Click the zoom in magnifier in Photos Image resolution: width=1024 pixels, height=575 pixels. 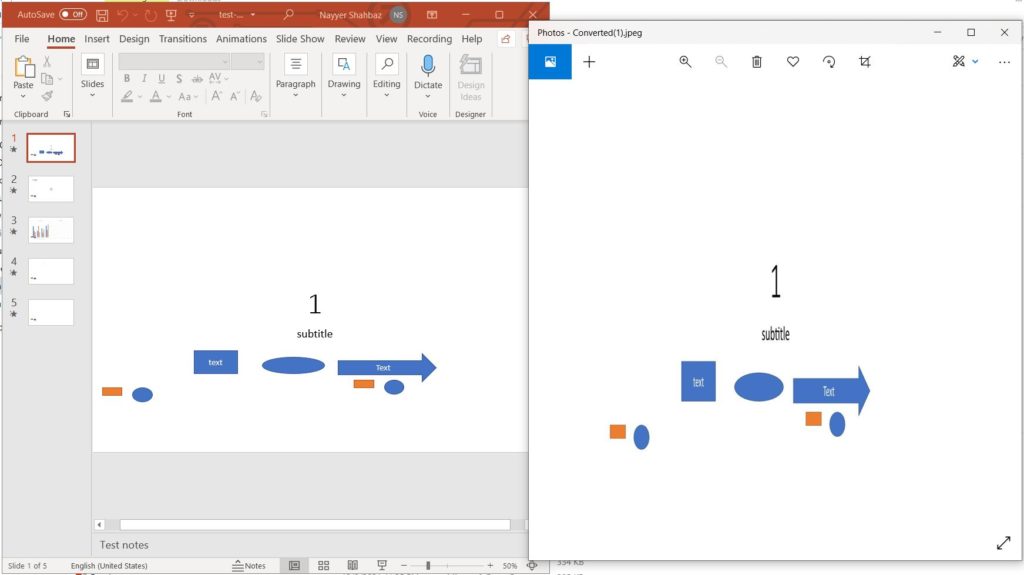tap(685, 62)
